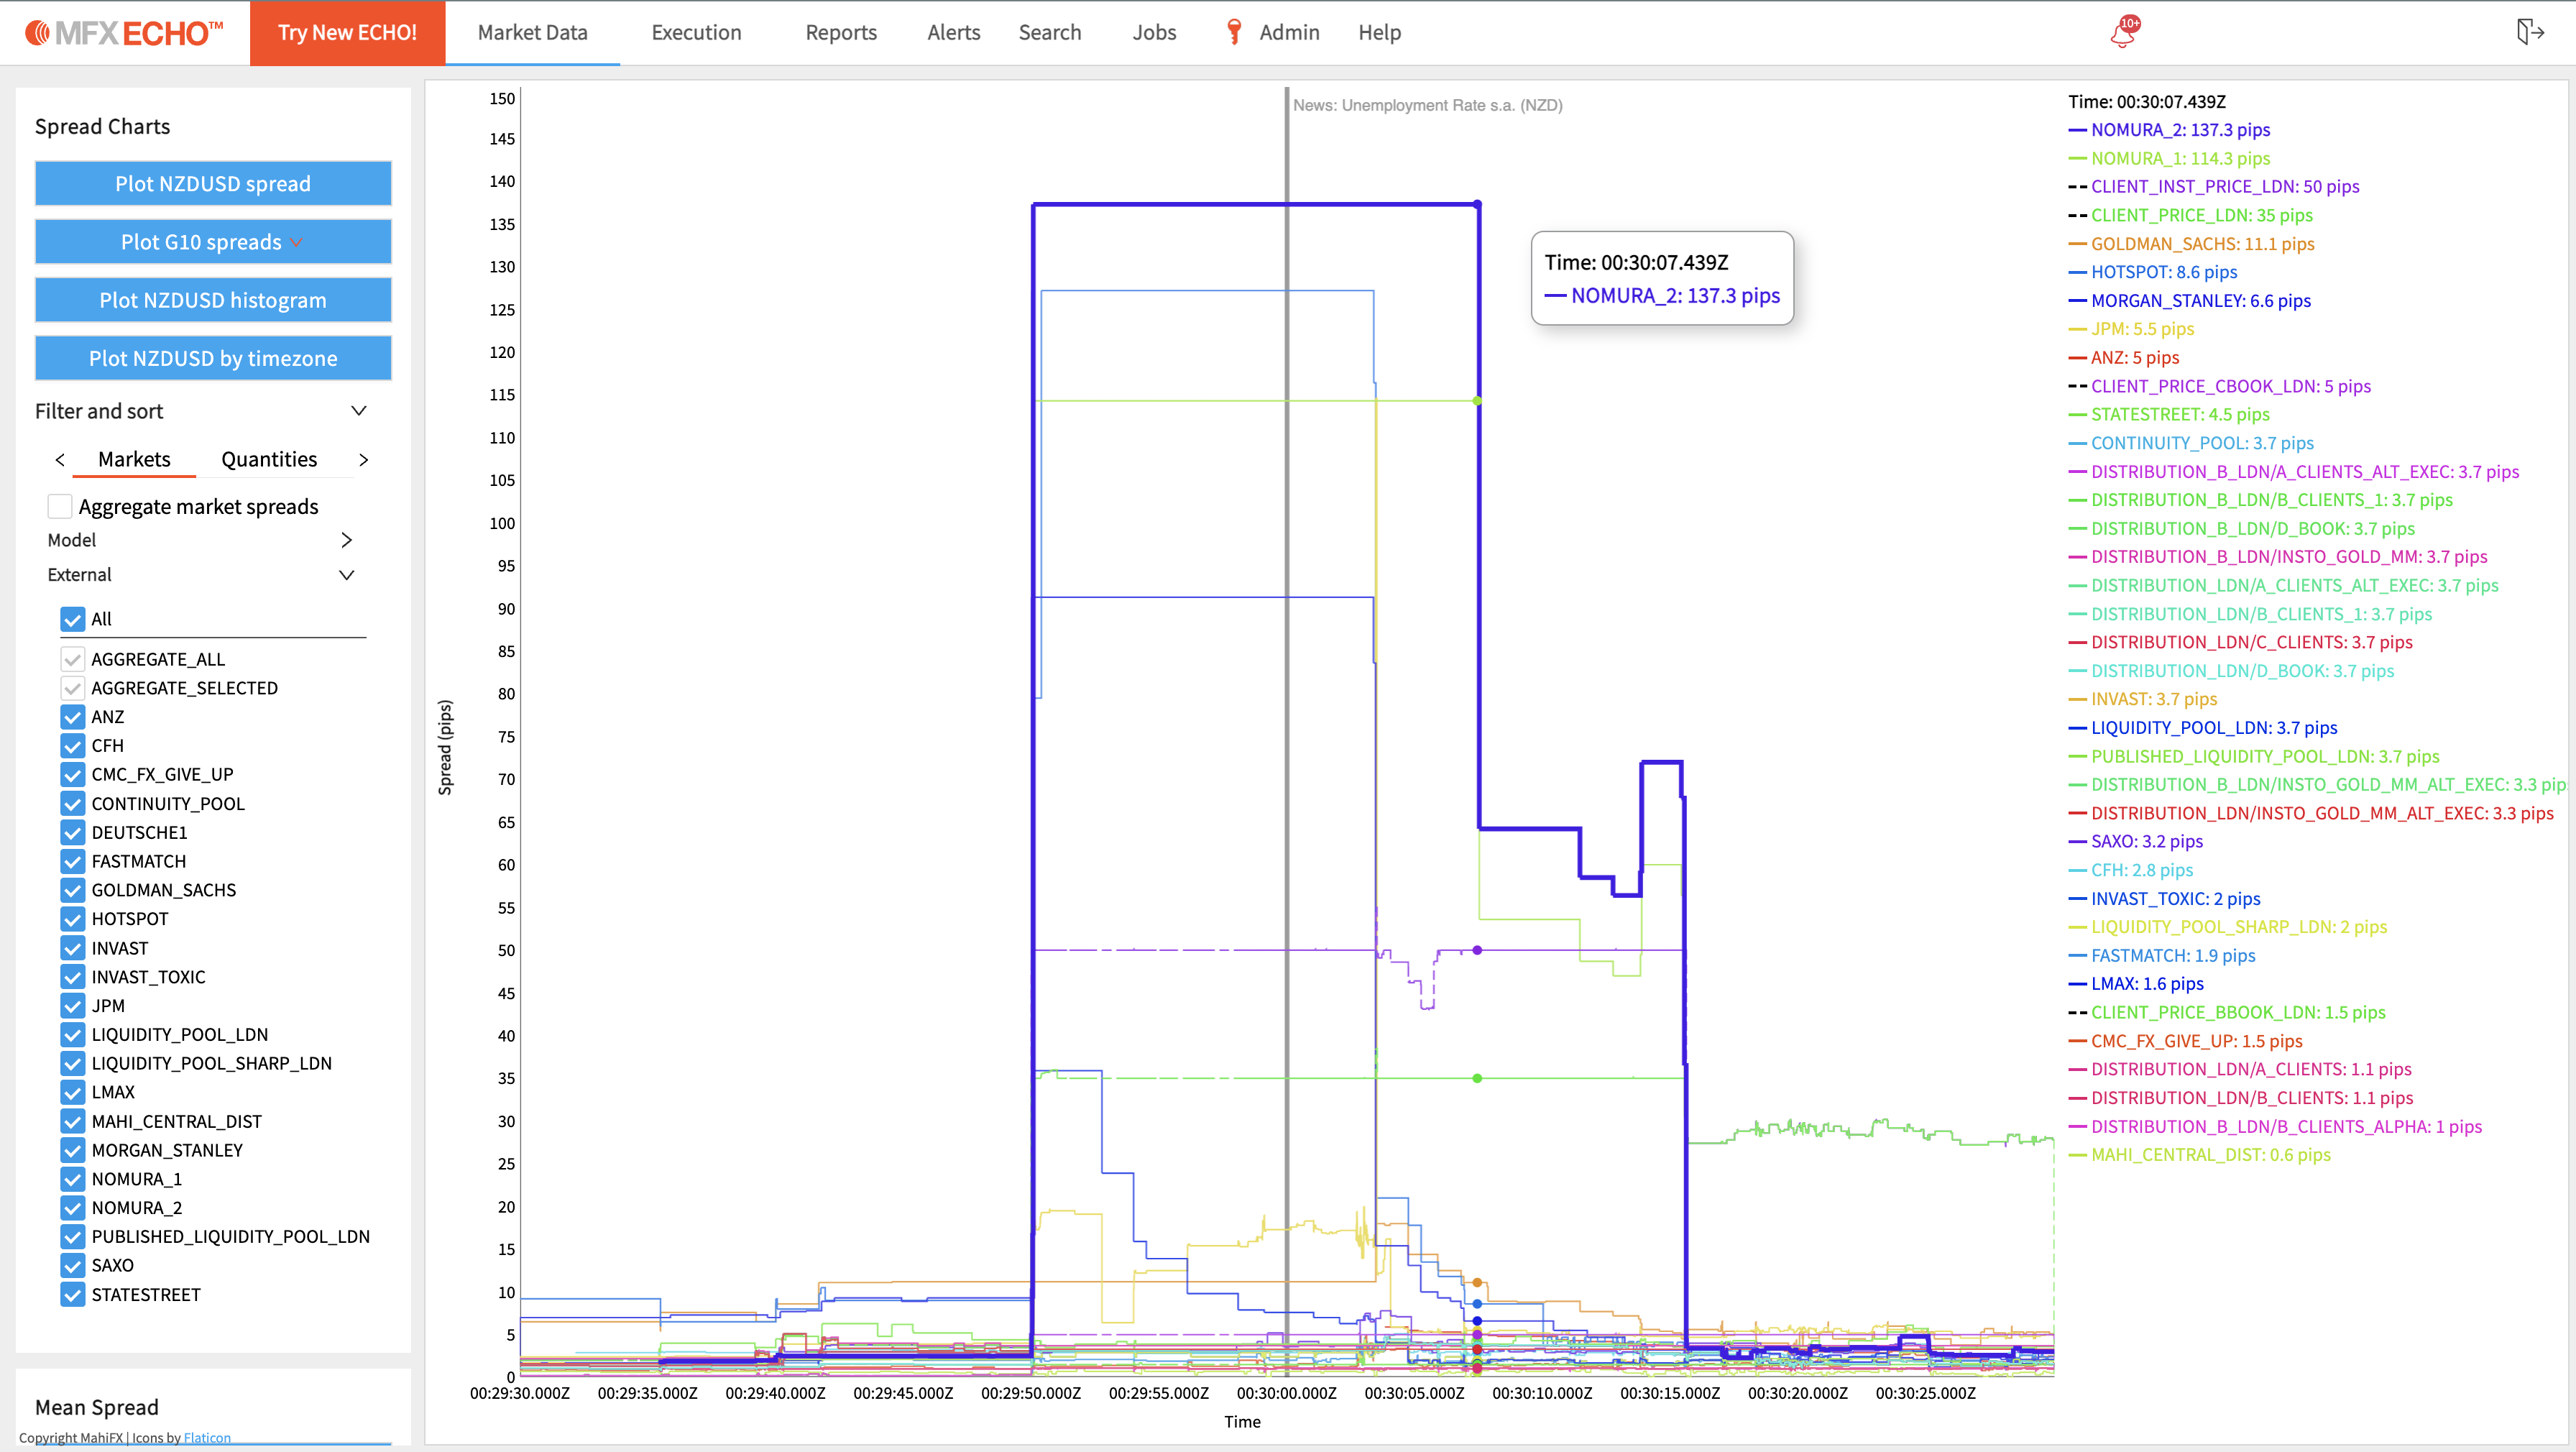Uncheck the CFH checkbox
The image size is (2576, 1452).
(72, 746)
